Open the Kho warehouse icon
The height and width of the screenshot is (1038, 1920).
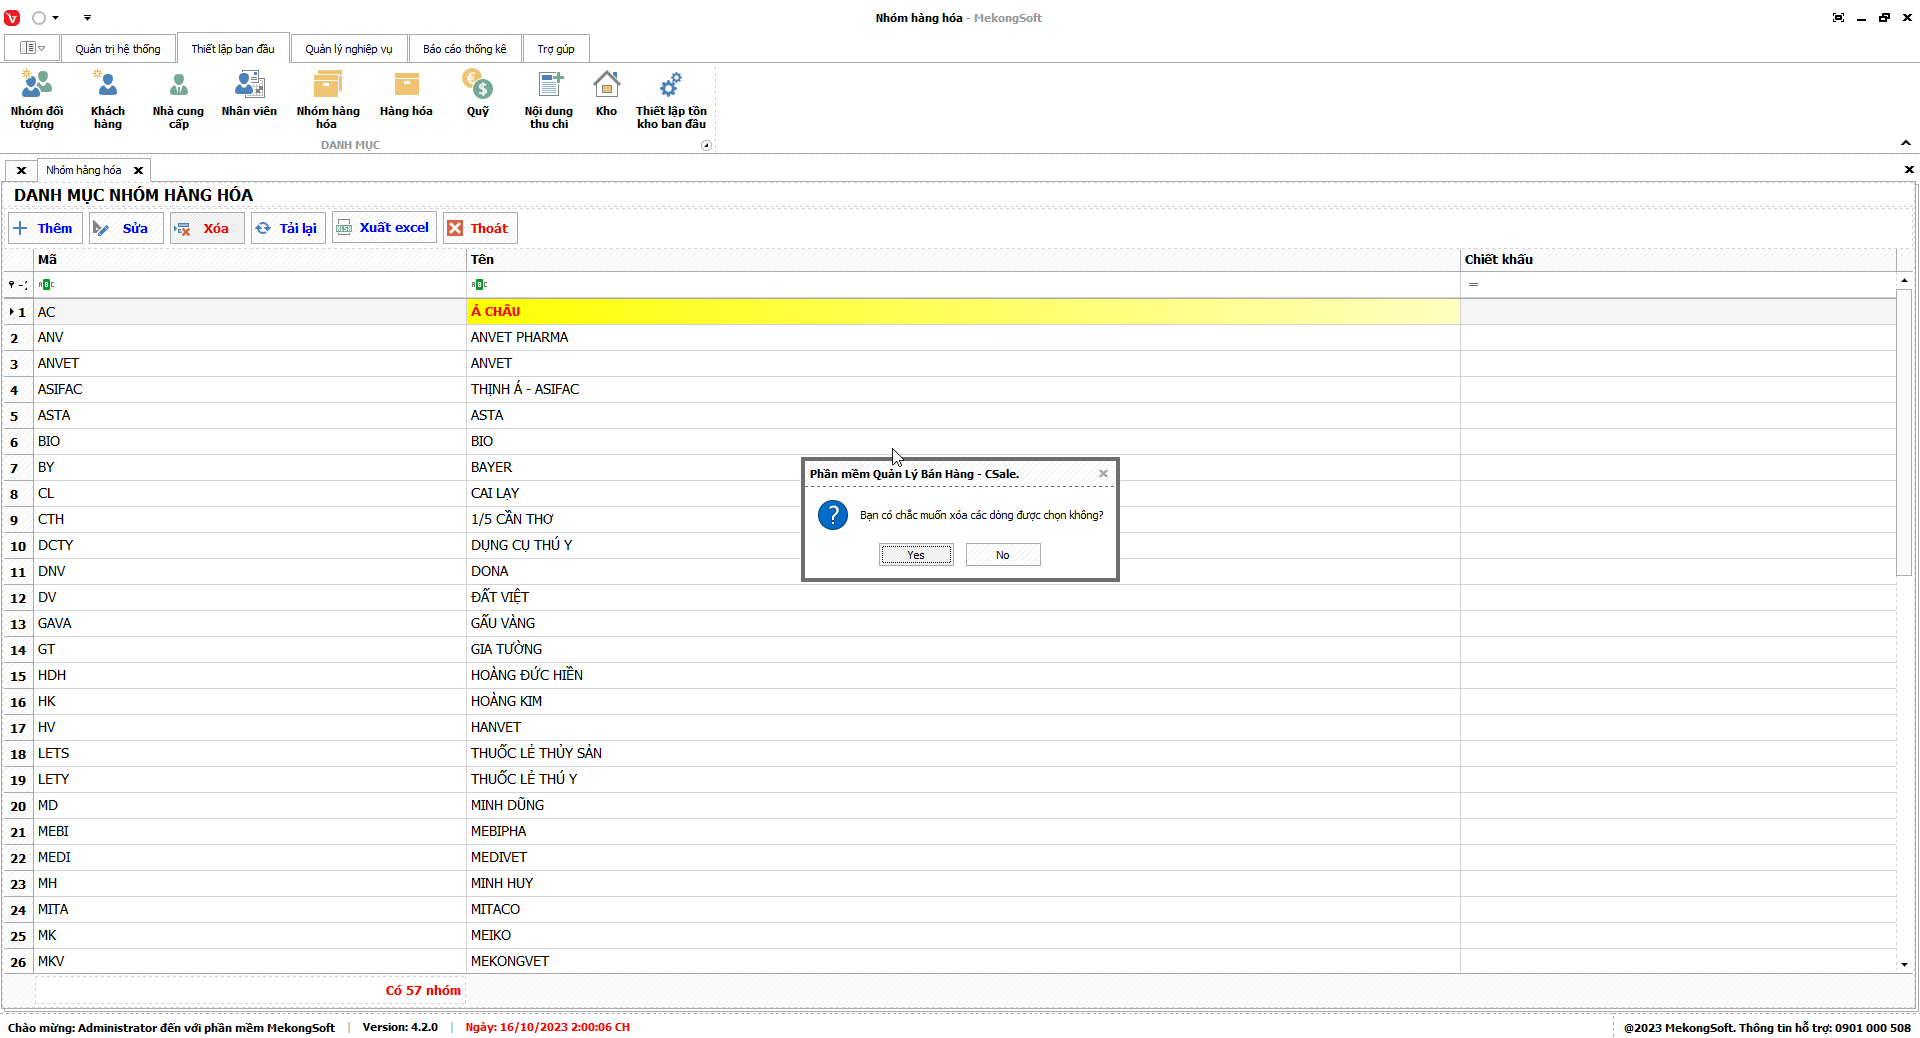point(606,95)
